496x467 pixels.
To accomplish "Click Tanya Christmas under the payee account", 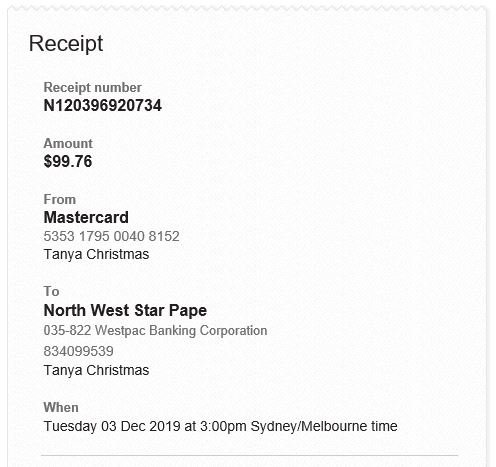I will coord(96,370).
